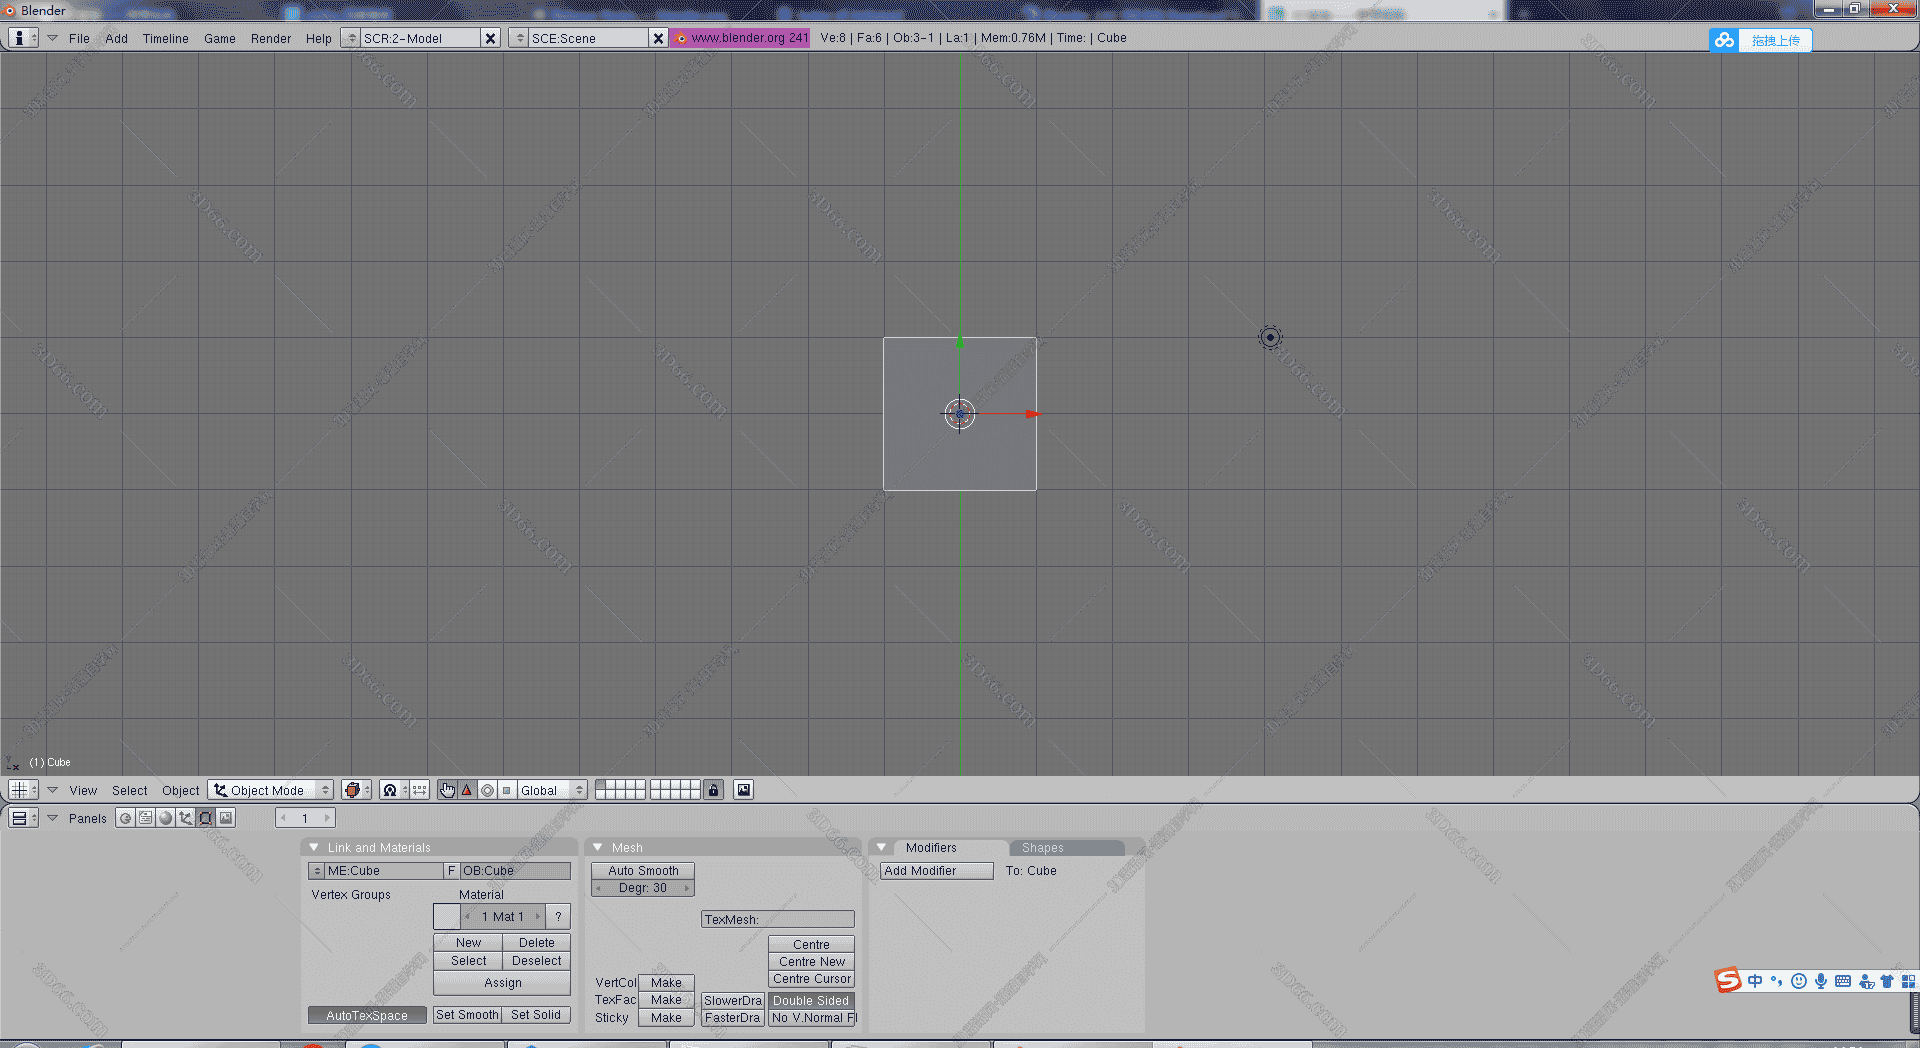
Task: Click the translate manipulator triangle icon
Action: click(467, 790)
